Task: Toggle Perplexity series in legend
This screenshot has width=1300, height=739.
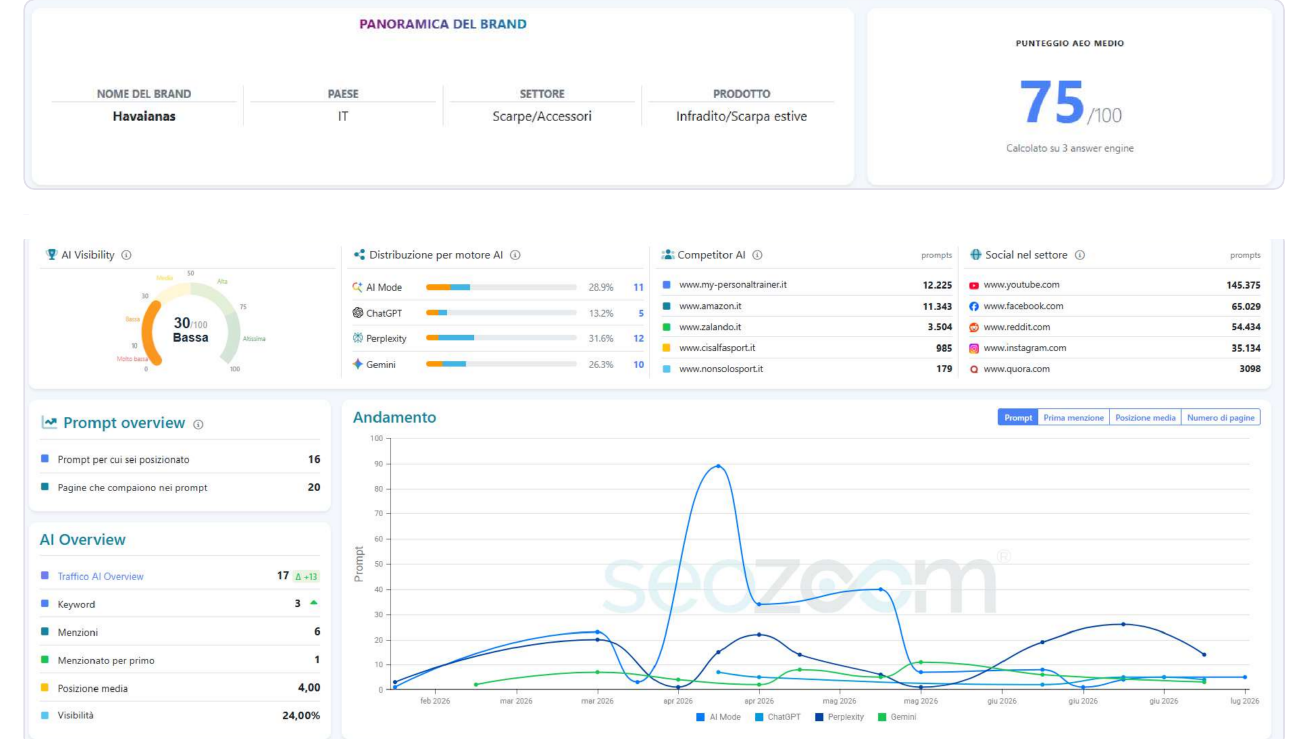Action: (838, 717)
